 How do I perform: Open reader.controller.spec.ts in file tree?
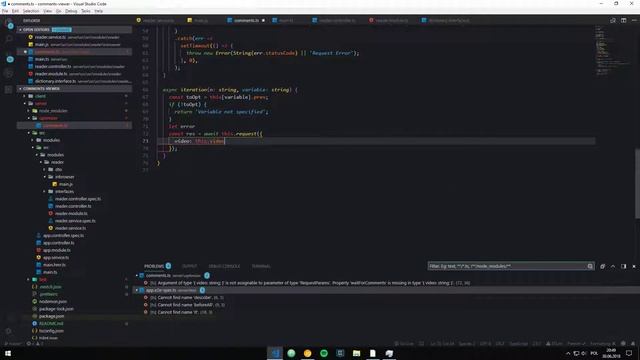click(x=78, y=199)
